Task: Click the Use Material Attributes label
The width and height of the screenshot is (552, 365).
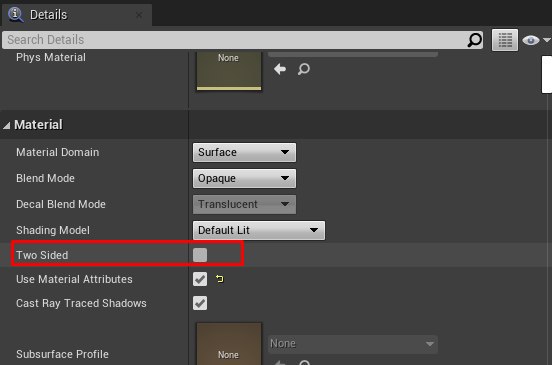Action: pos(74,279)
